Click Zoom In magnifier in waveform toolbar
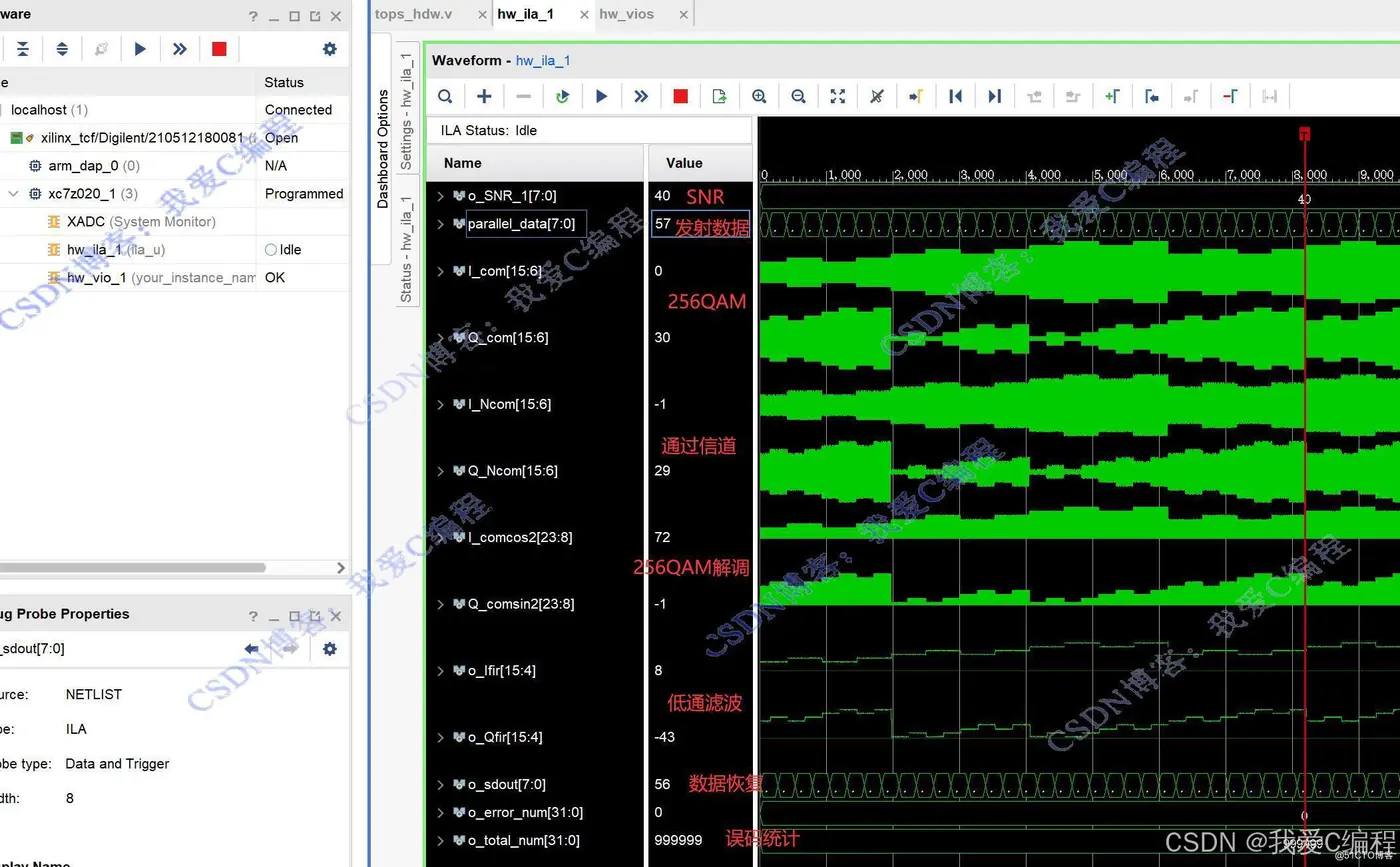This screenshot has height=867, width=1400. point(759,96)
